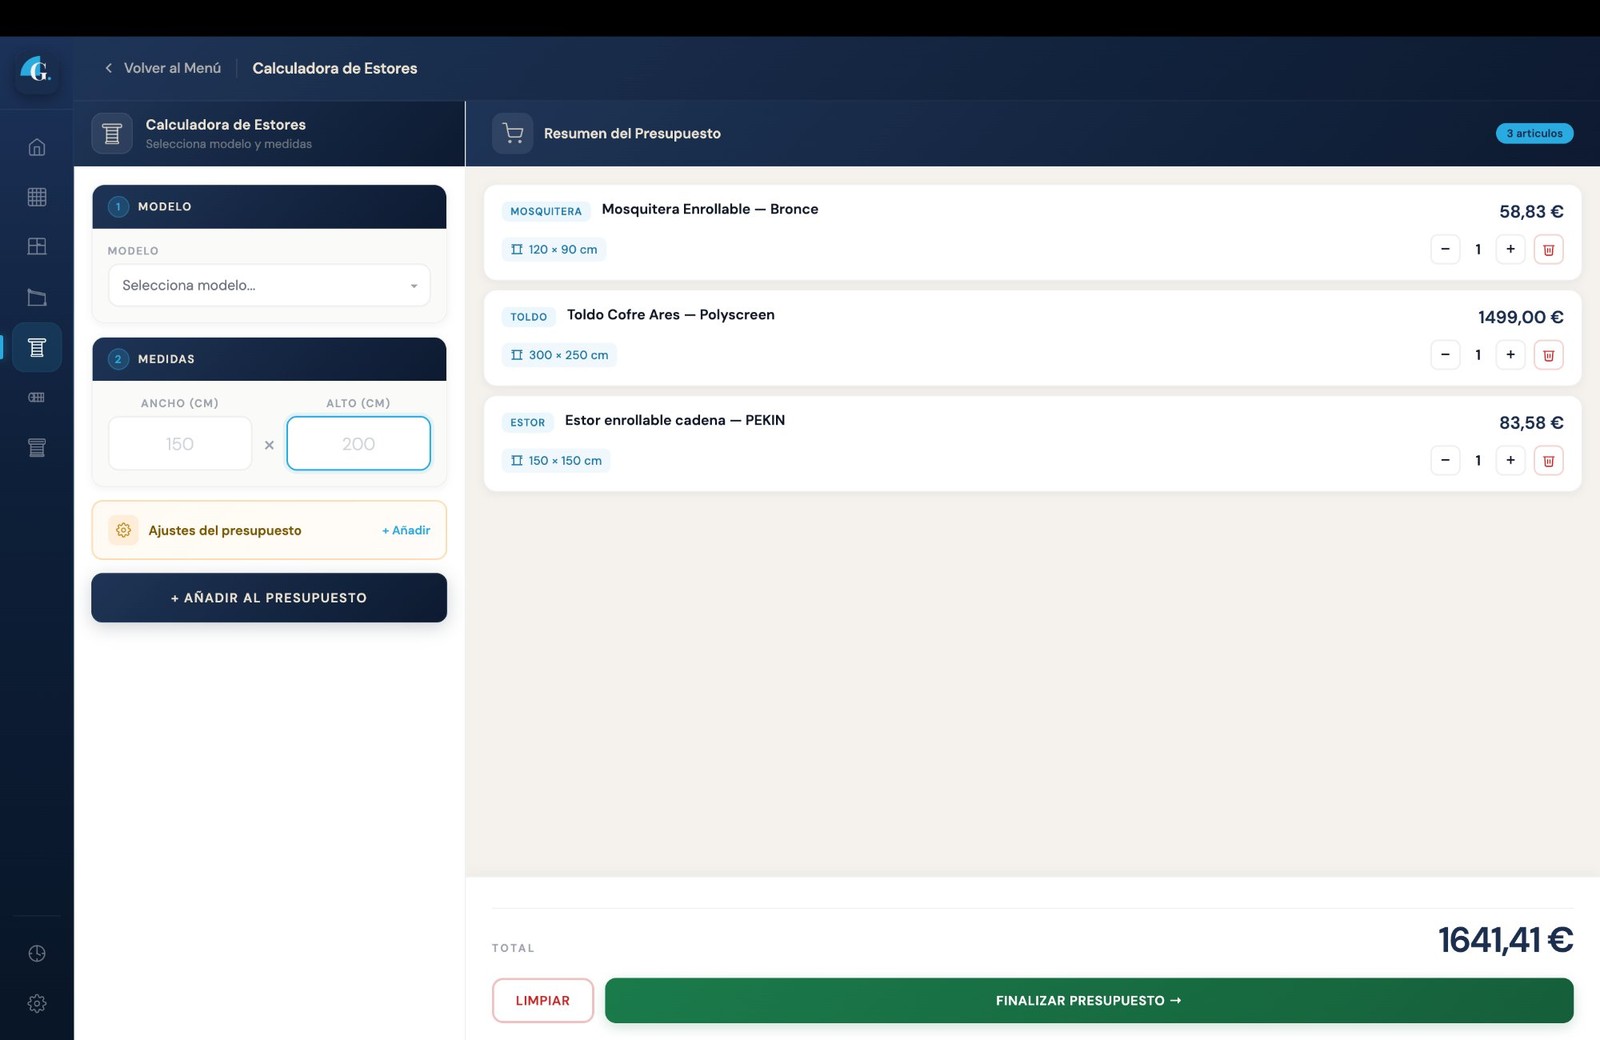Click Añadir al presupuesto button

click(x=269, y=598)
